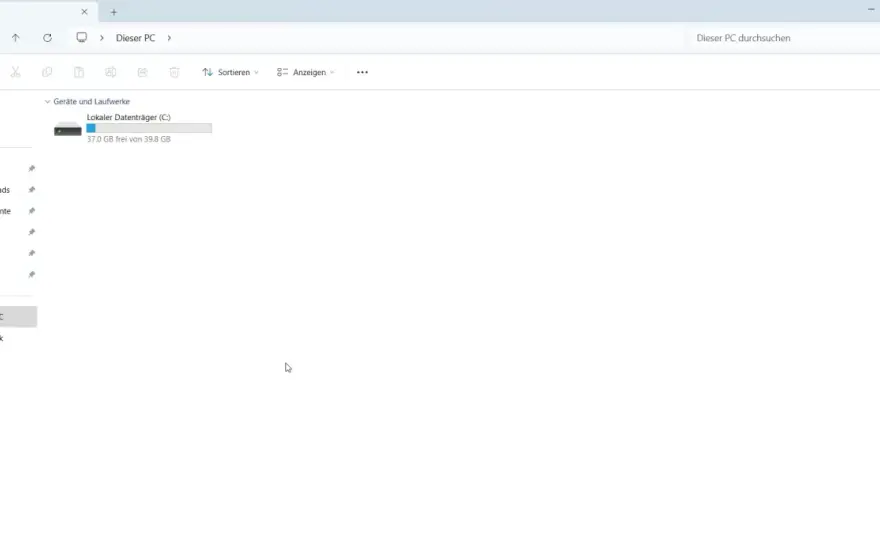Collapse the Geräte und Laufwerke group
880x540 pixels.
47,102
